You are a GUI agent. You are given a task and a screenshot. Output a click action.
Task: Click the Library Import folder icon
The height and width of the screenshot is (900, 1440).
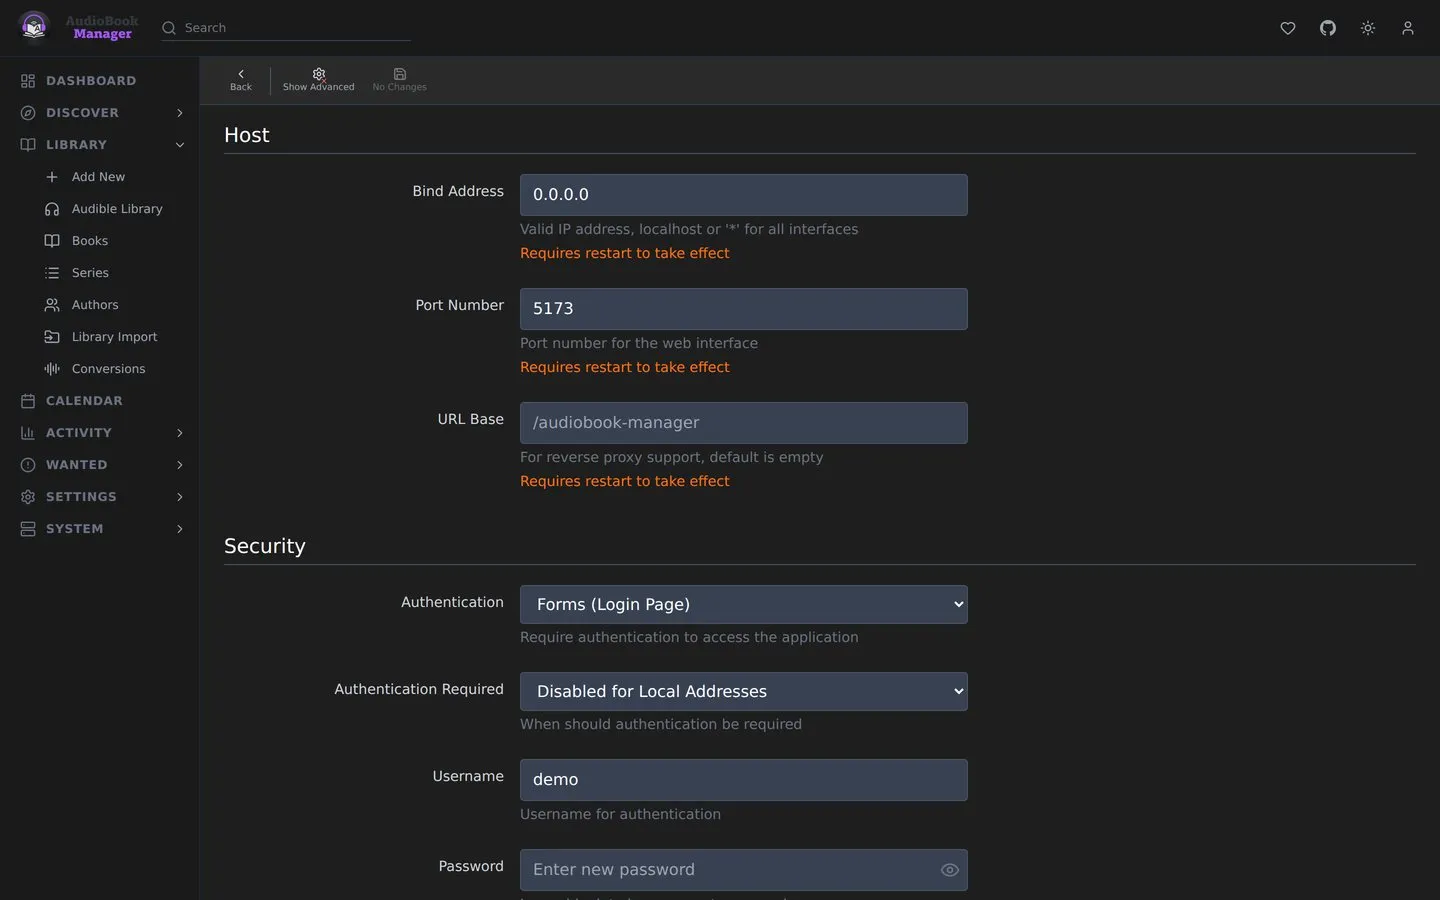(x=52, y=337)
